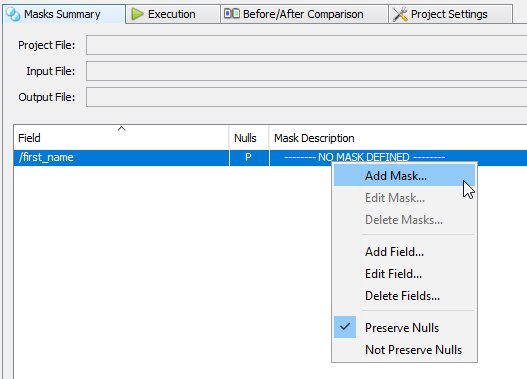Click the Before/After Comparison tab icon
This screenshot has width=527, height=379.
click(232, 13)
